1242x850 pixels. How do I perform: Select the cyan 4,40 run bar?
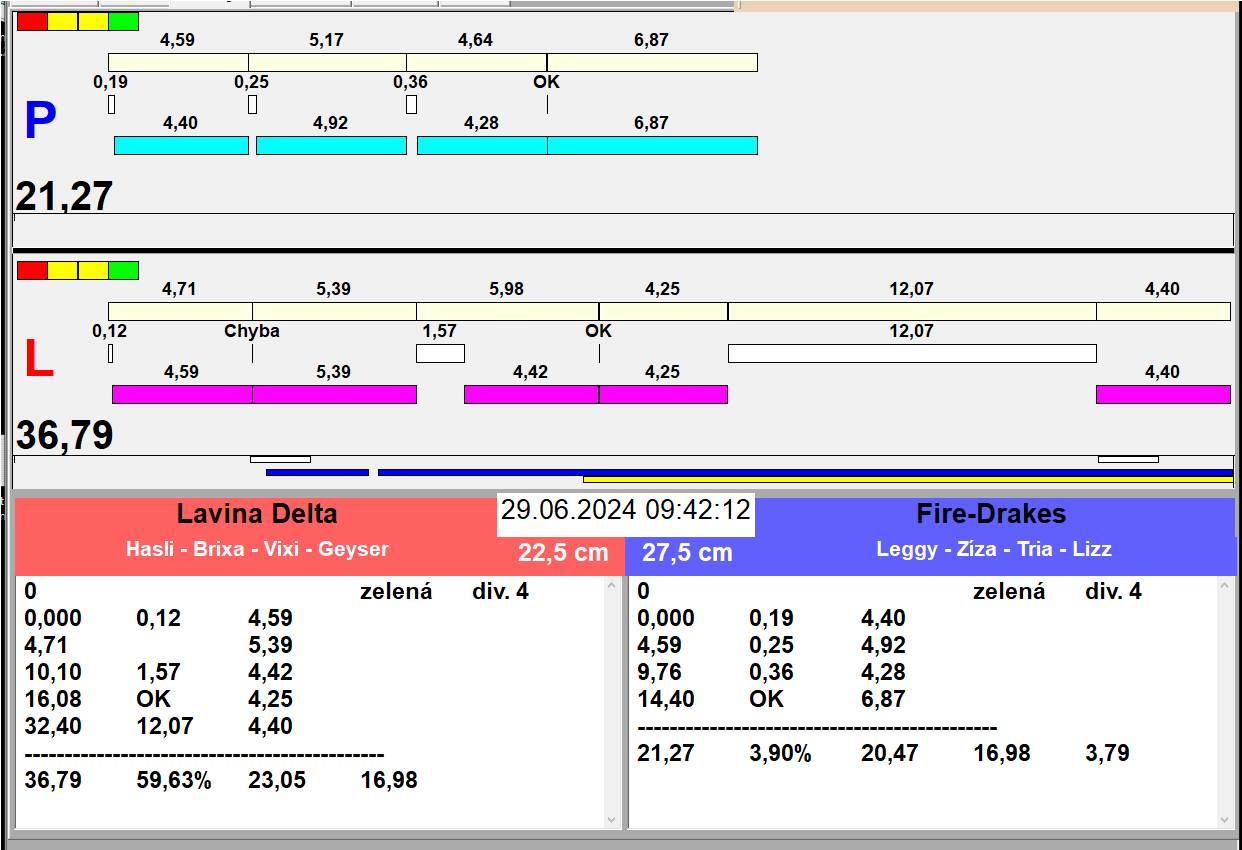point(181,145)
